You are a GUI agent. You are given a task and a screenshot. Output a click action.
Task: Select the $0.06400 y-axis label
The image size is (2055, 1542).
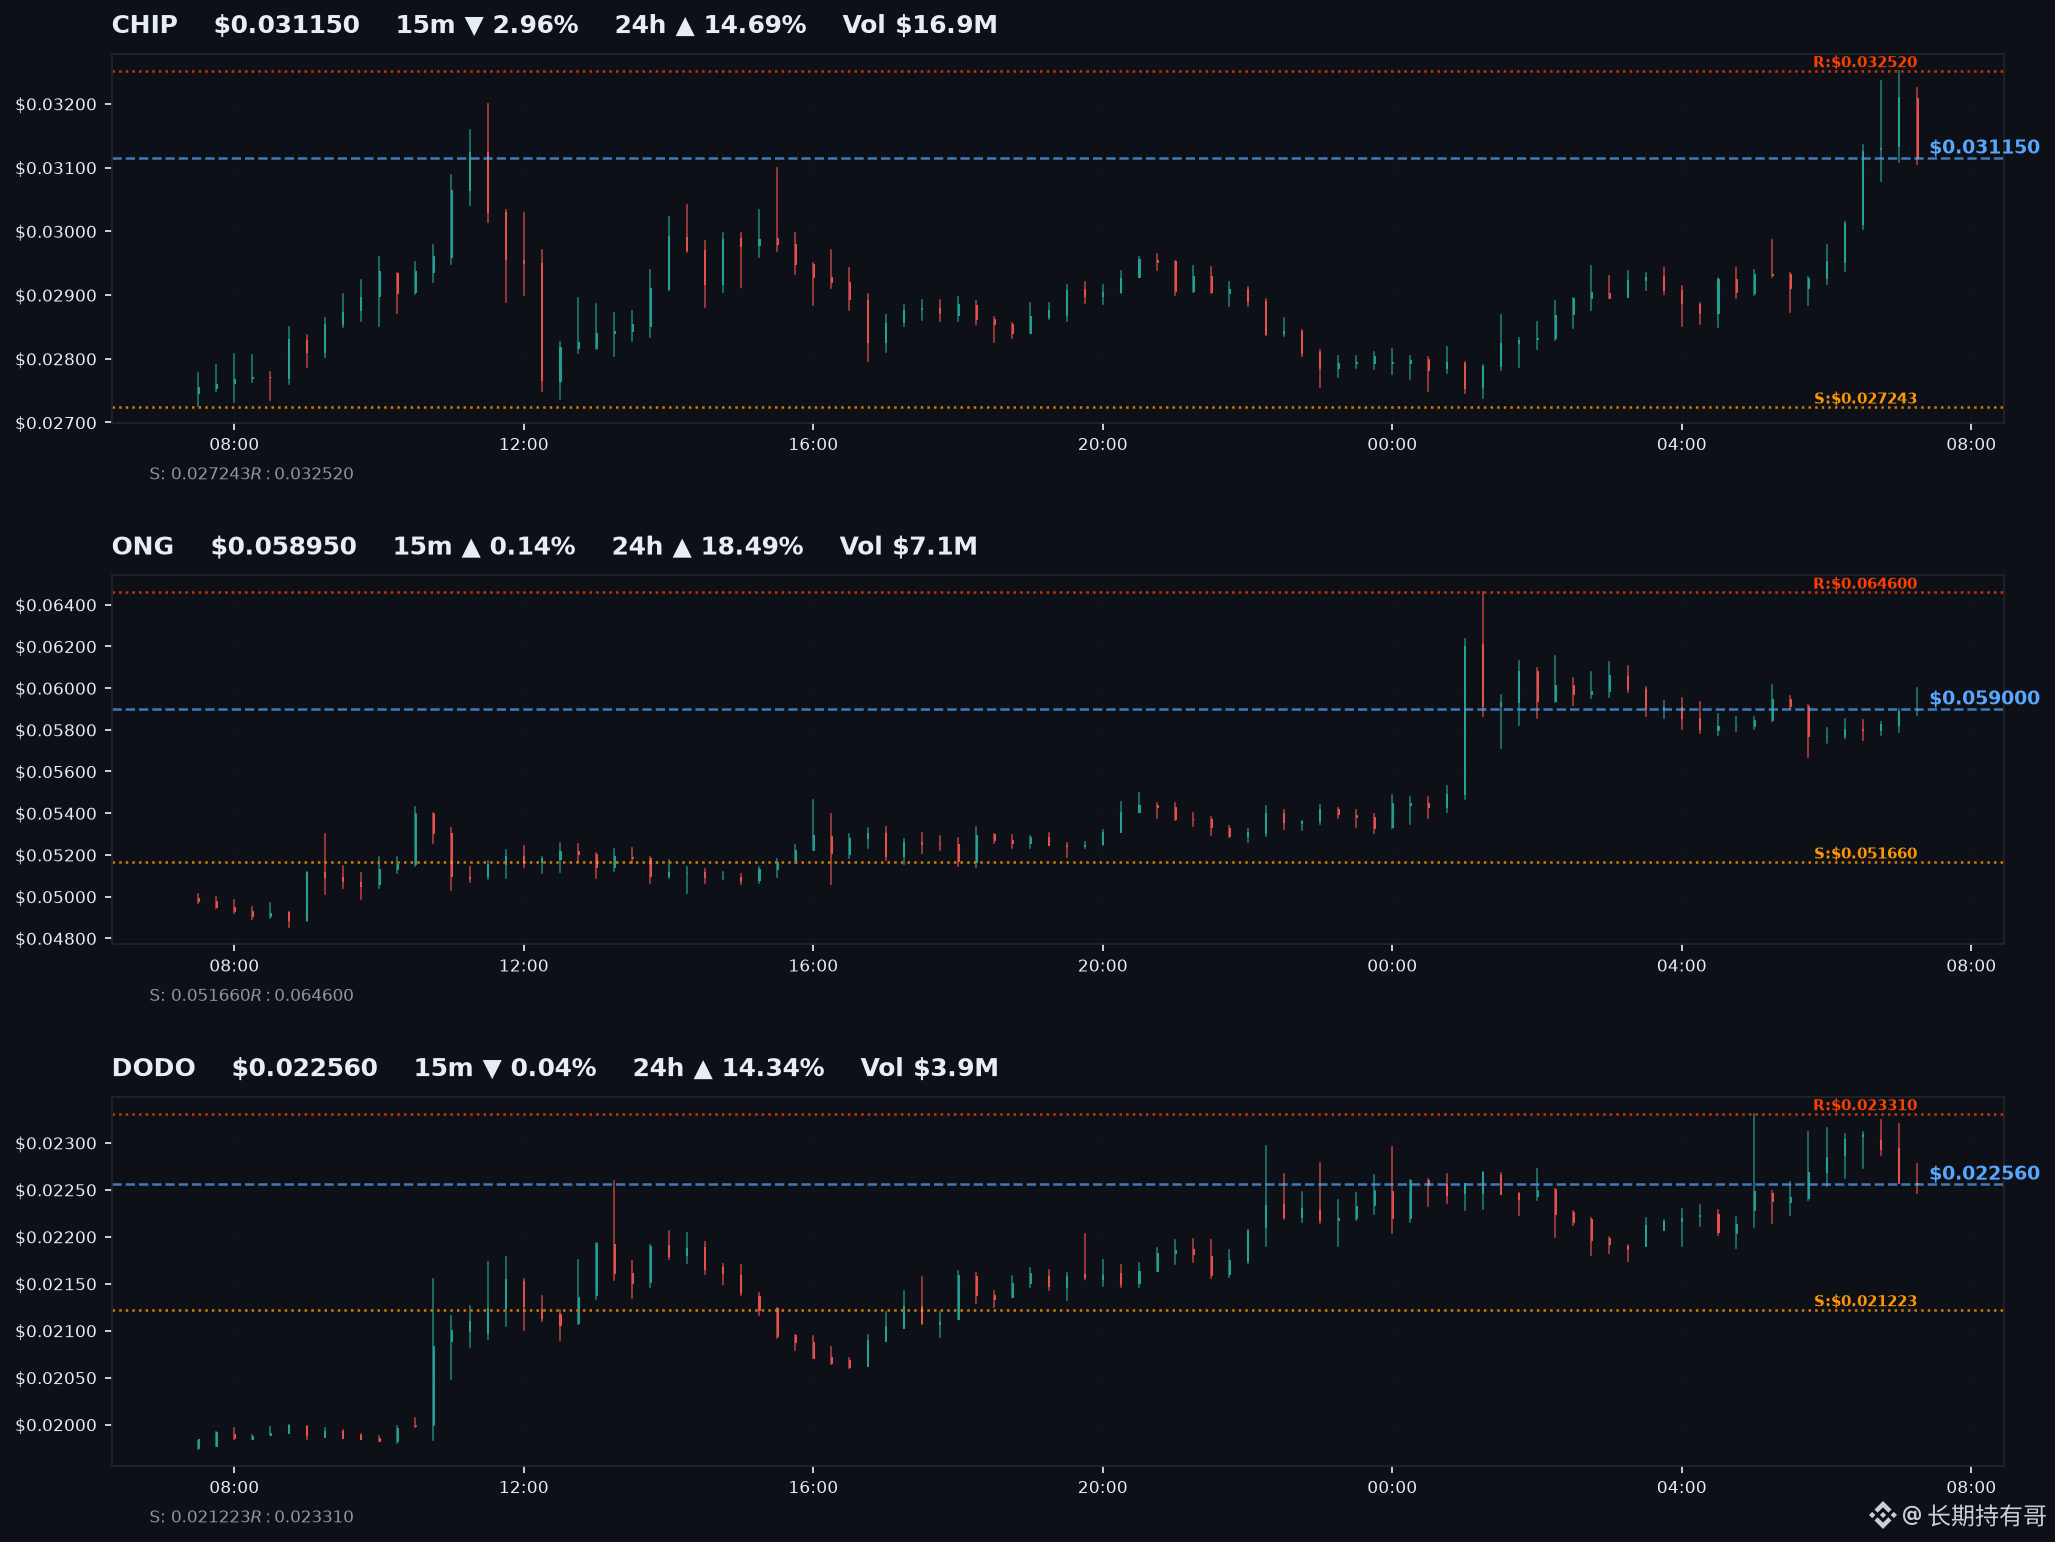tap(56, 605)
